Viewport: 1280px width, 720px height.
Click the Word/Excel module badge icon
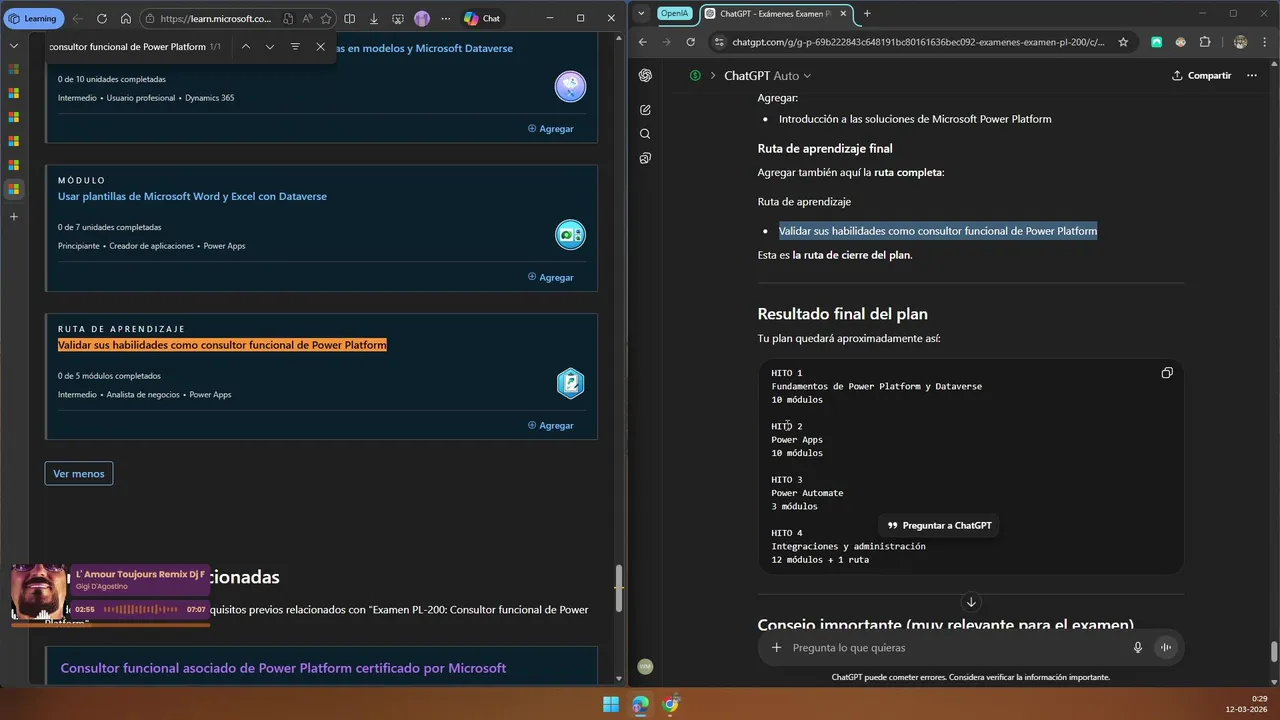(x=571, y=235)
